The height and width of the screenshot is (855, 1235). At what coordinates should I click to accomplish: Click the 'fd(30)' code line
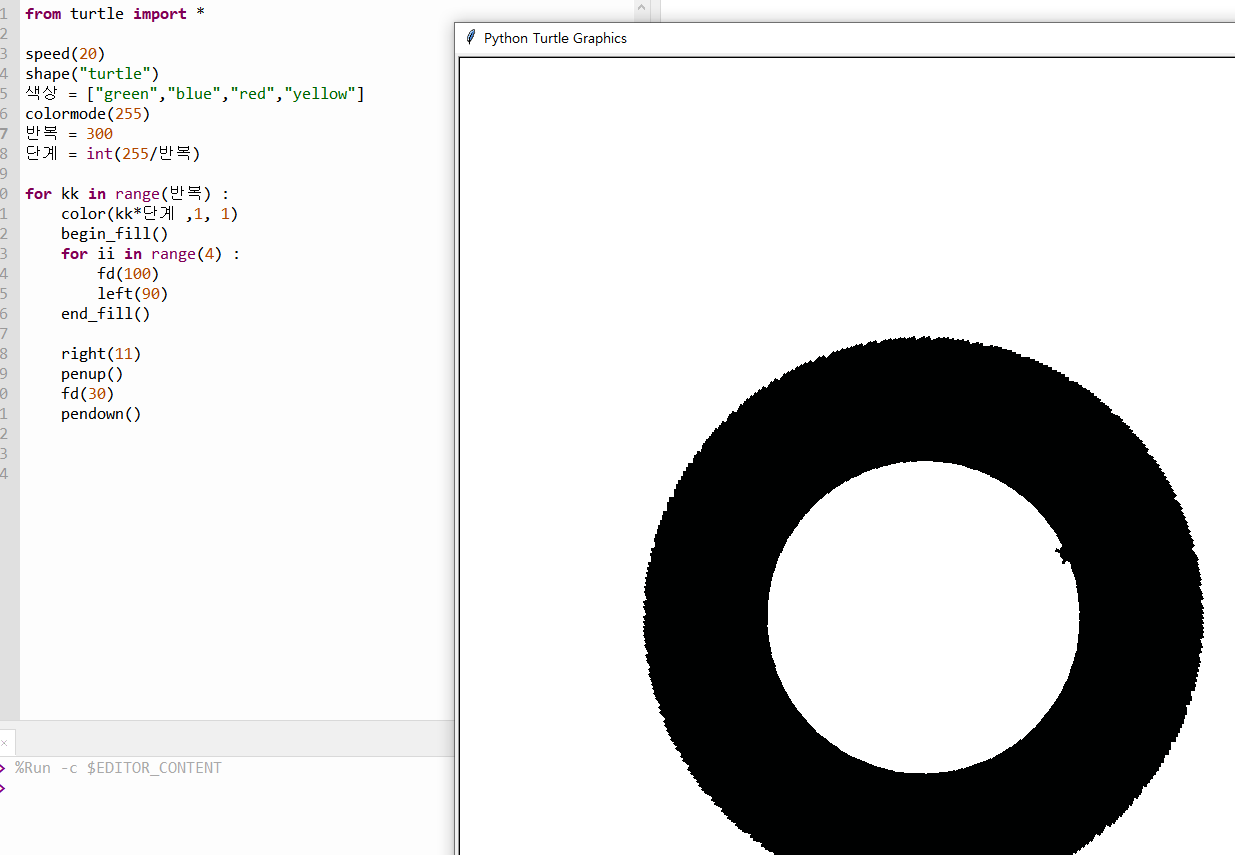point(87,394)
